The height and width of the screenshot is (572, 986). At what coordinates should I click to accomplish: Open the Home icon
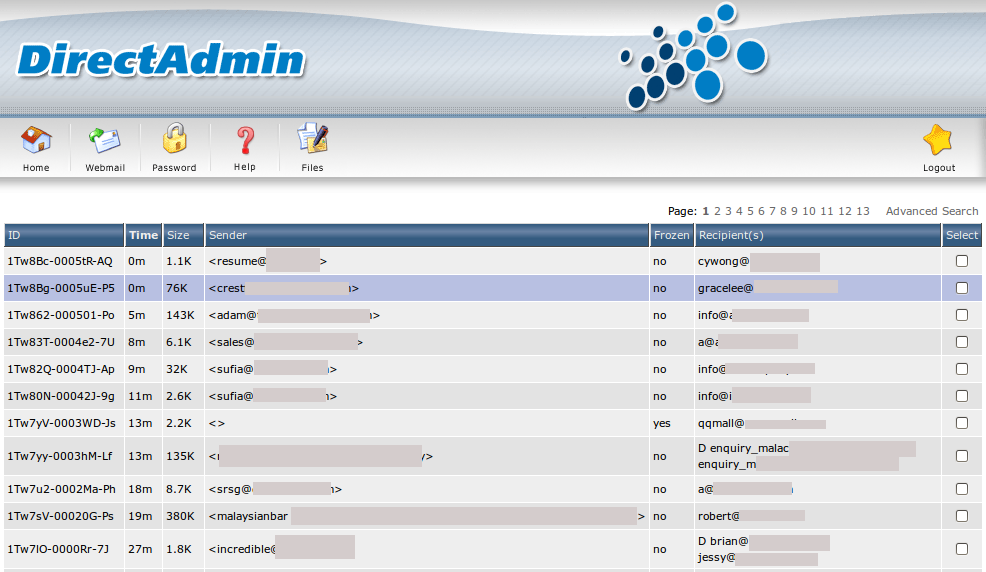(x=36, y=140)
